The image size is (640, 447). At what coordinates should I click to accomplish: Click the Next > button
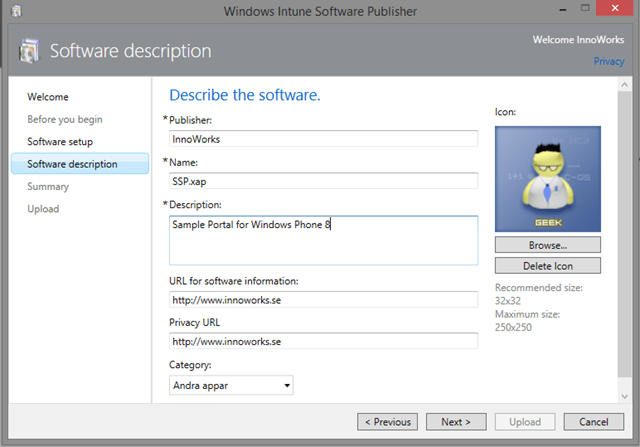pos(456,422)
